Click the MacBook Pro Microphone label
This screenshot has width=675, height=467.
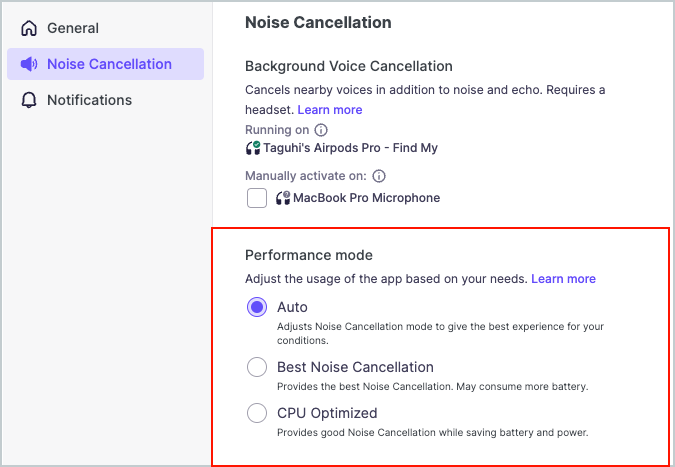[x=366, y=198]
